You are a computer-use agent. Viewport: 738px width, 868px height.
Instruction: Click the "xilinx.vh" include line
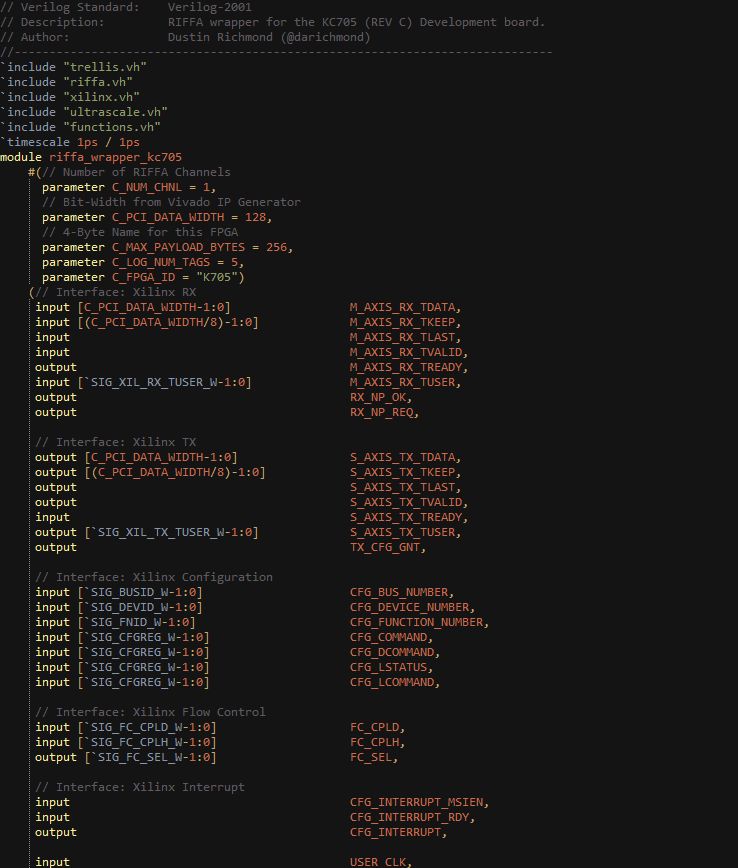tap(70, 97)
